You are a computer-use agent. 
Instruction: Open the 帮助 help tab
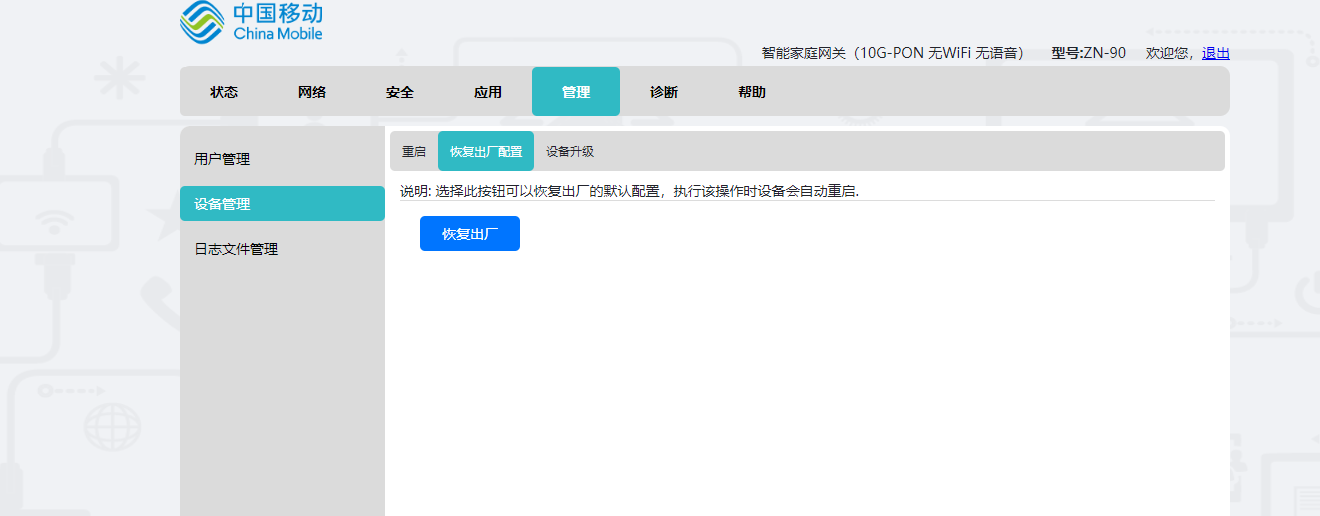click(x=752, y=92)
